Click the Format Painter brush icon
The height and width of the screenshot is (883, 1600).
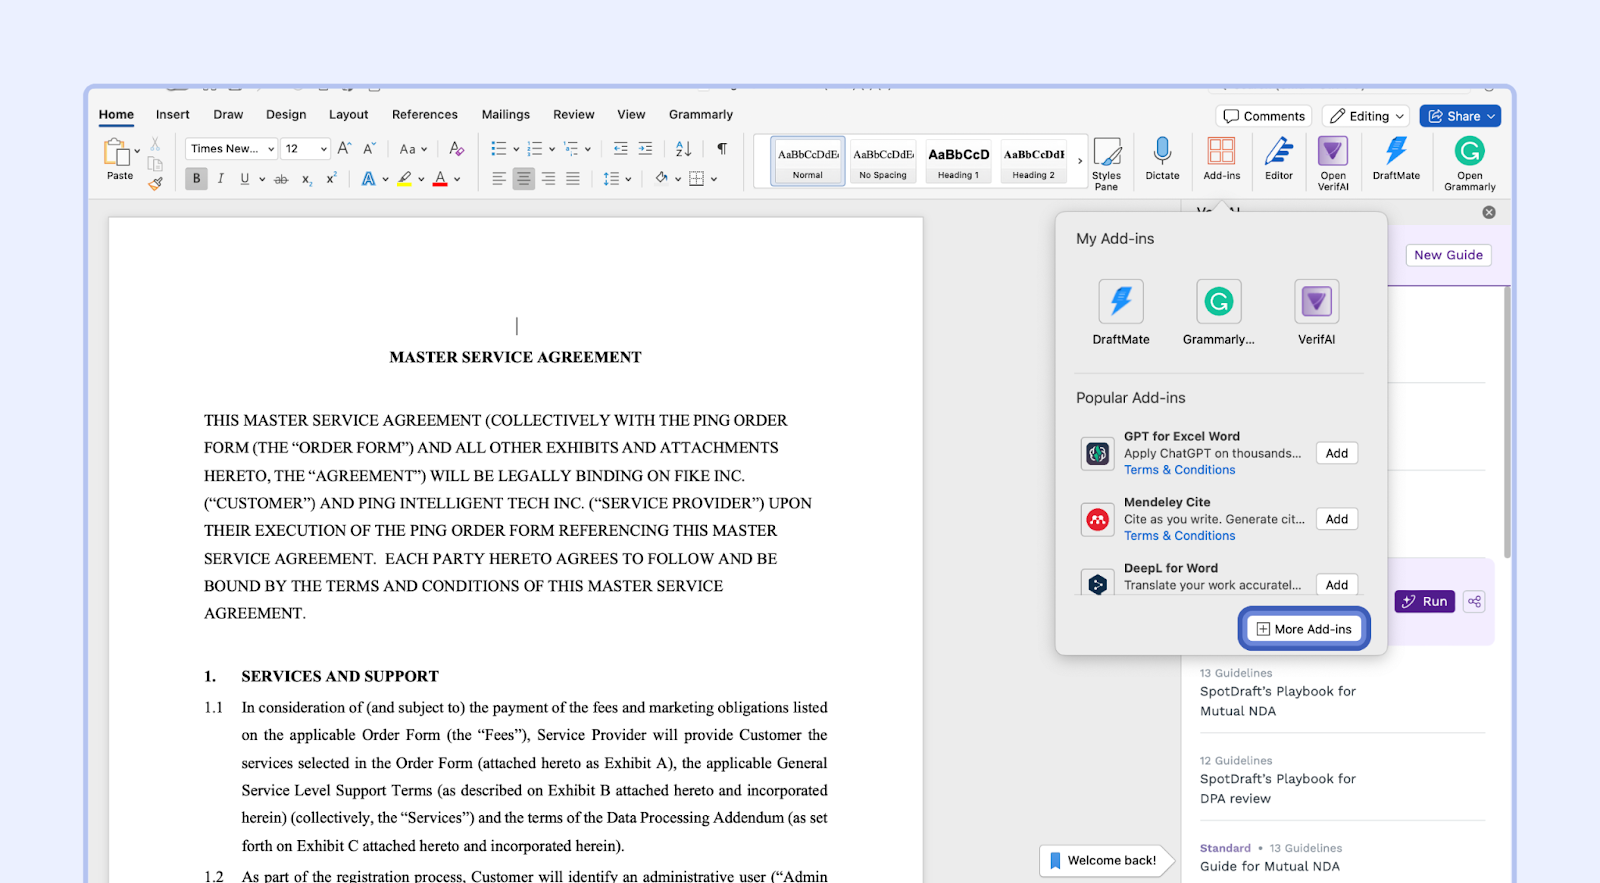coord(155,183)
